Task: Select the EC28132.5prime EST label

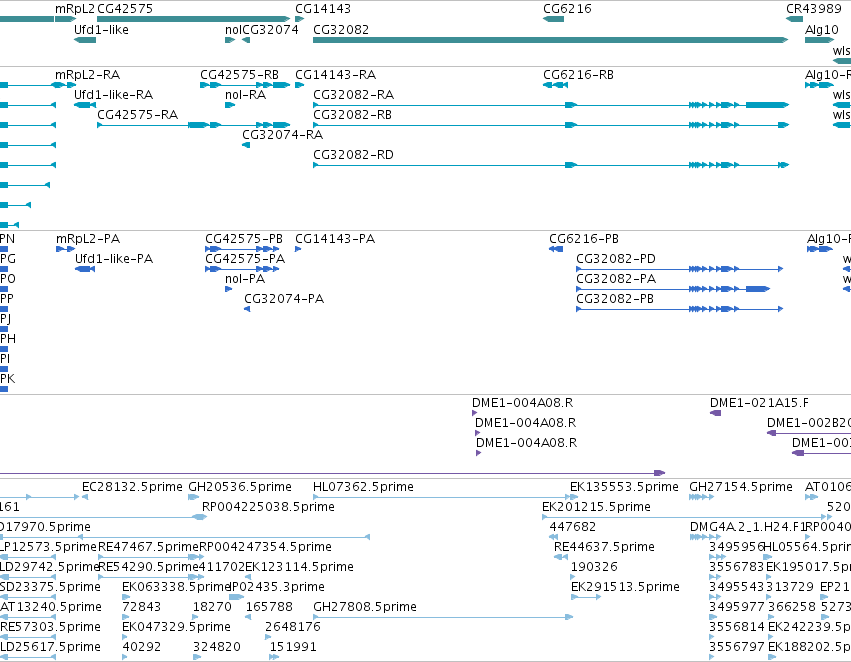Action: click(x=132, y=487)
